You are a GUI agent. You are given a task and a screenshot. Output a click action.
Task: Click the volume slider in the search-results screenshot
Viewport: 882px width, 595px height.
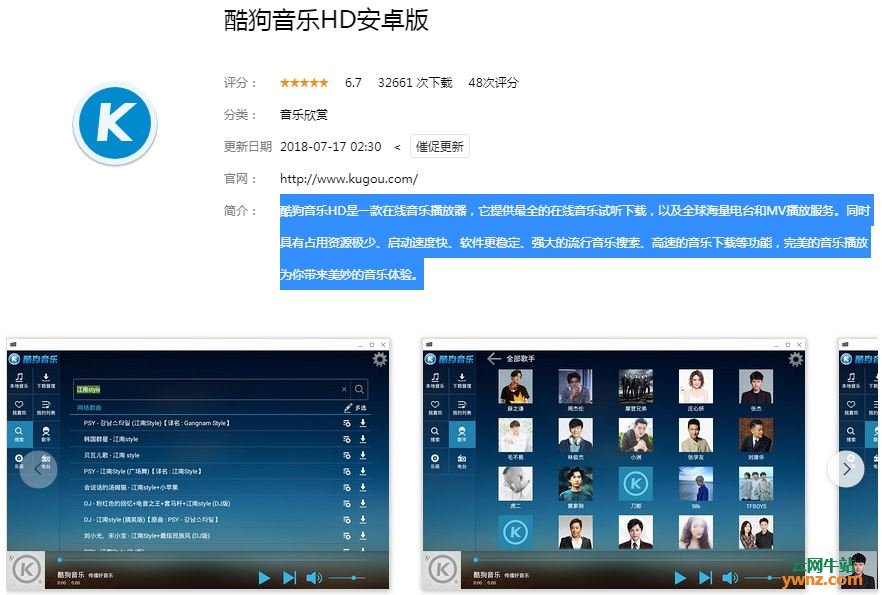point(346,578)
